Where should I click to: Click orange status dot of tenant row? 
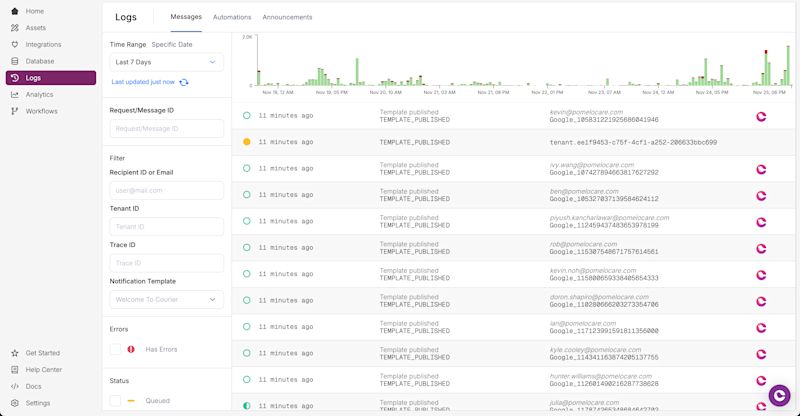[246, 142]
